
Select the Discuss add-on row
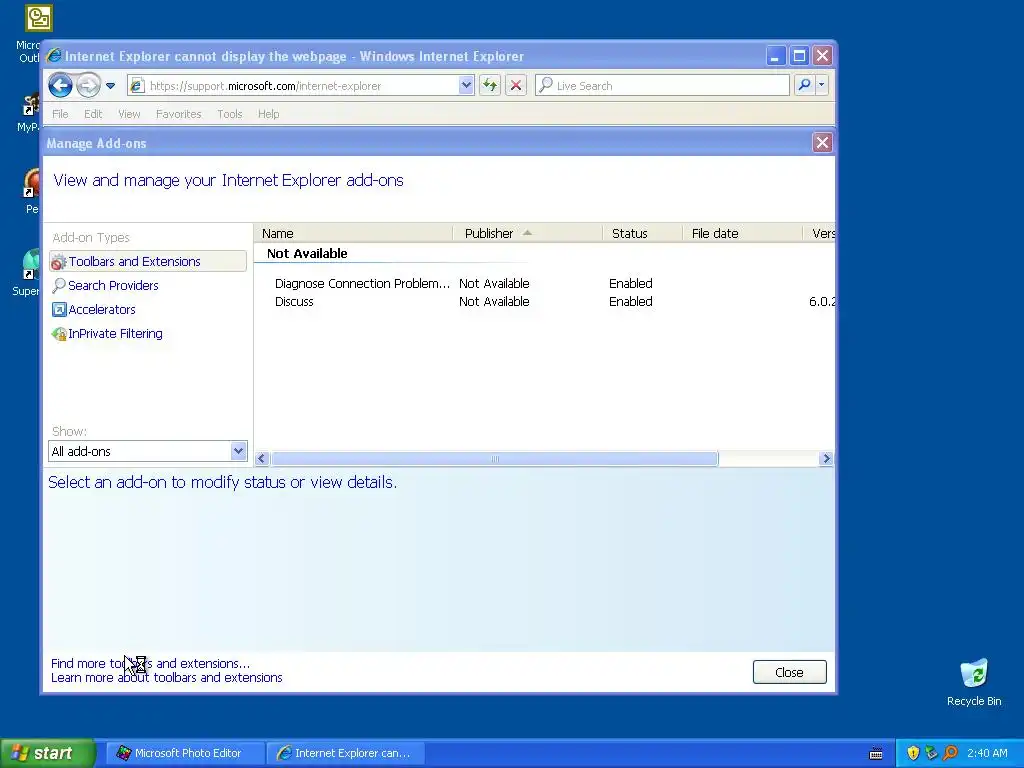tap(545, 302)
